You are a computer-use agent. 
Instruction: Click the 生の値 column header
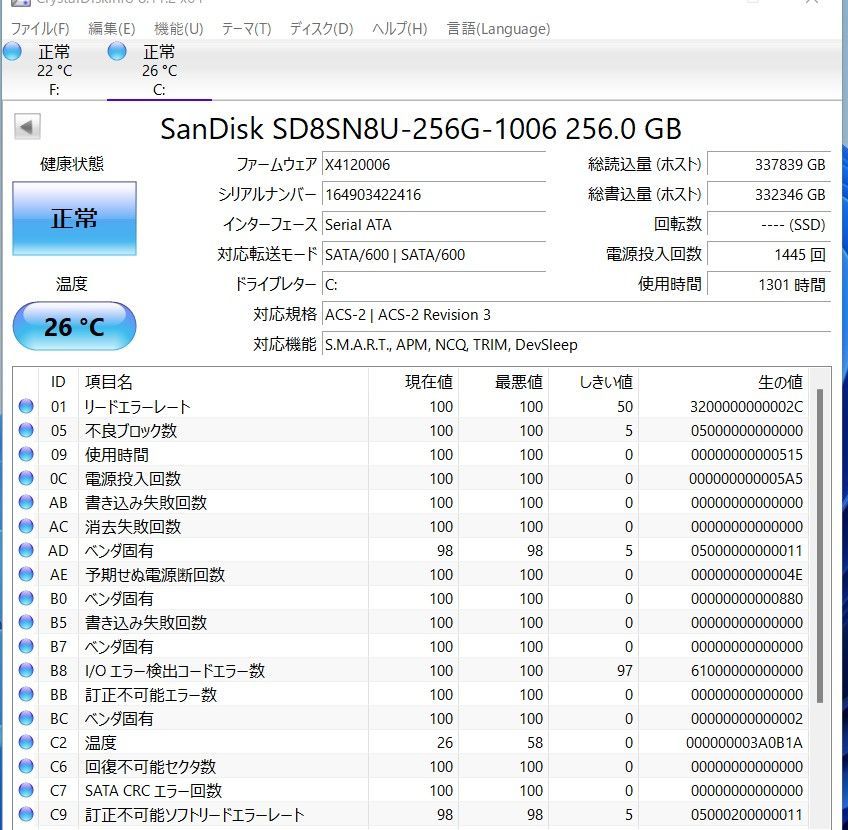(724, 382)
